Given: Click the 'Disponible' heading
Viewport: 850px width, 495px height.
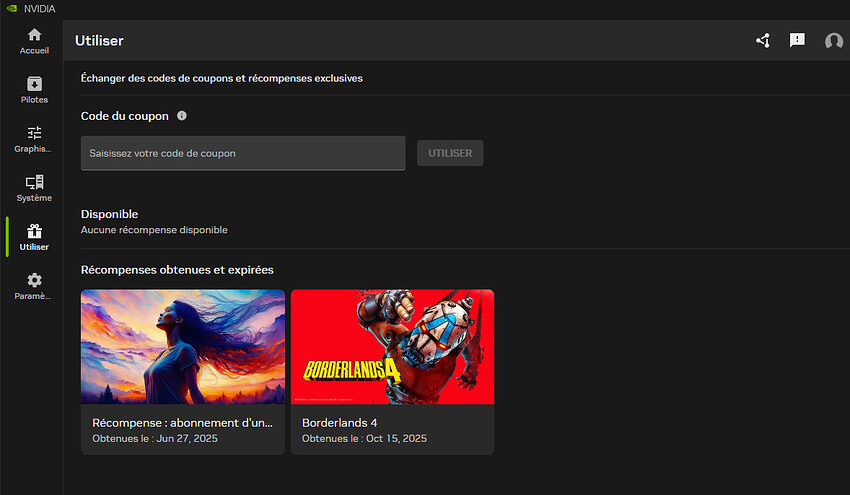Looking at the screenshot, I should point(110,214).
